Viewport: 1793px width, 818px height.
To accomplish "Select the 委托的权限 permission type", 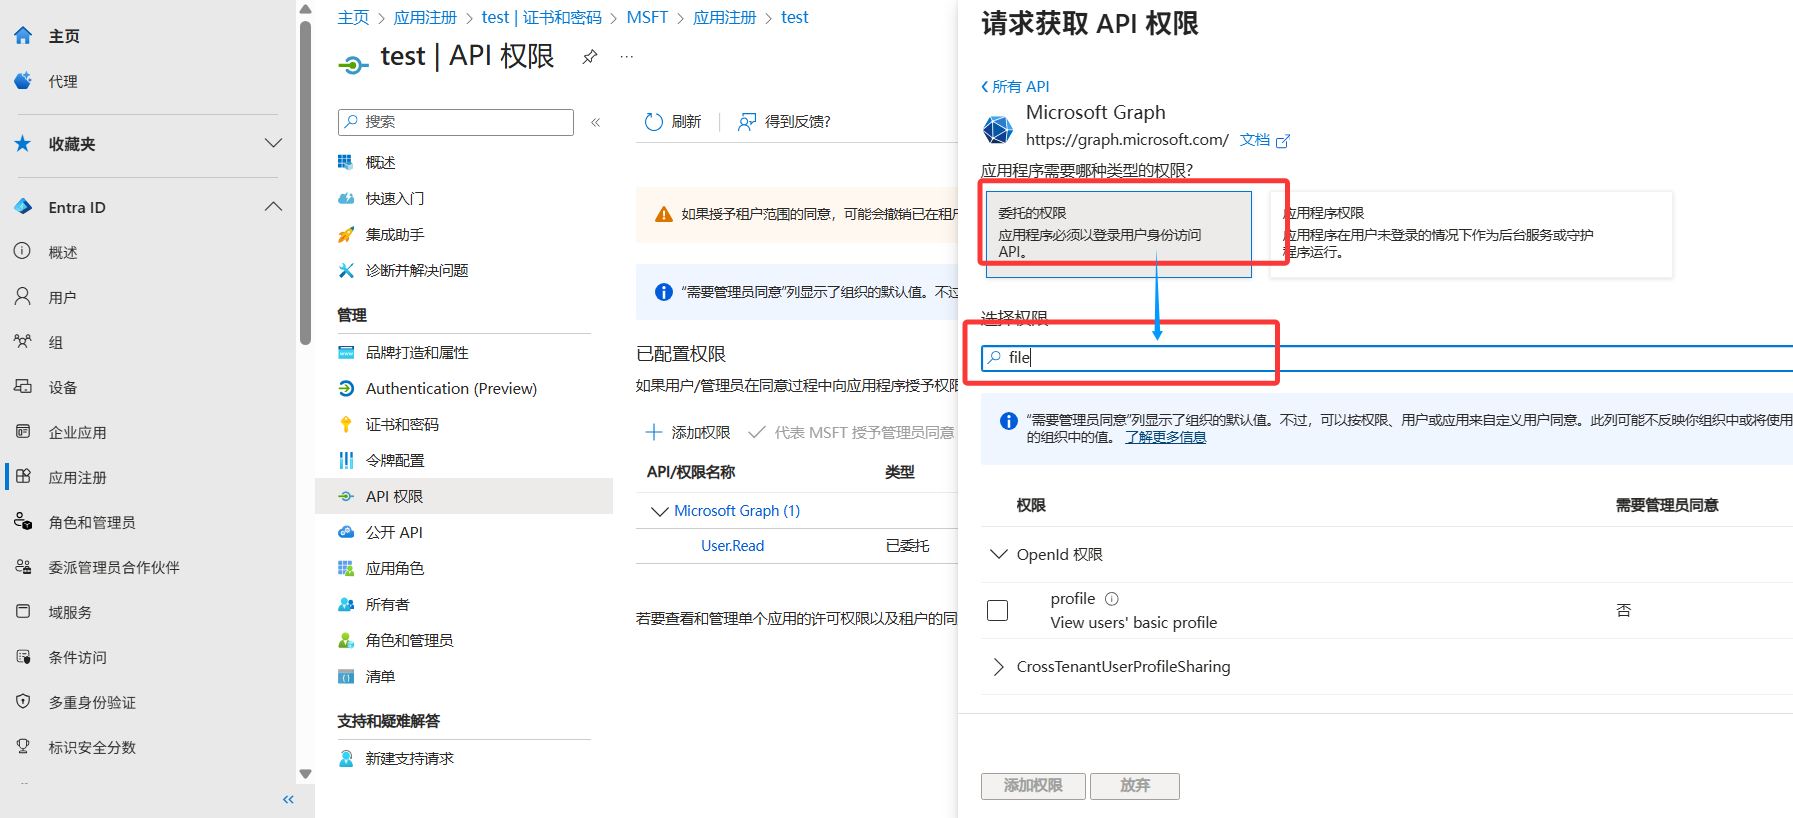I will pos(1118,233).
